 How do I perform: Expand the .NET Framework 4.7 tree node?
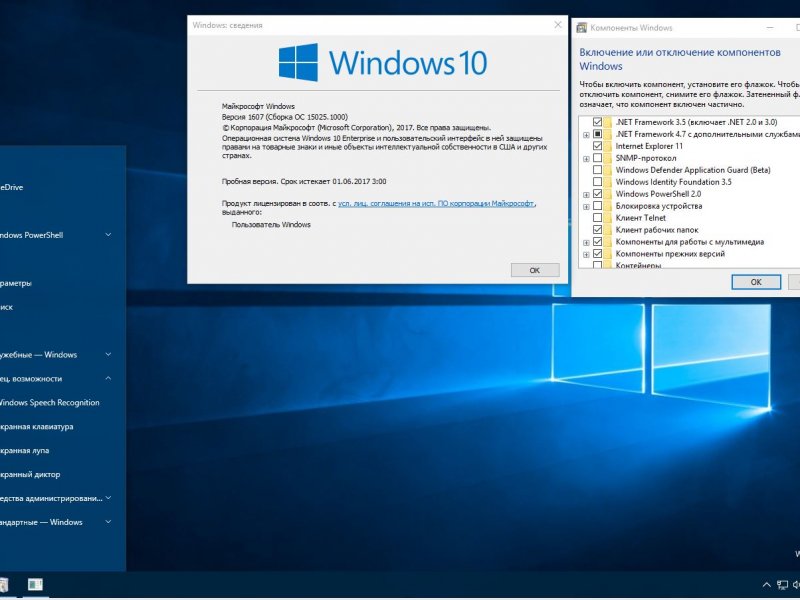[586, 135]
